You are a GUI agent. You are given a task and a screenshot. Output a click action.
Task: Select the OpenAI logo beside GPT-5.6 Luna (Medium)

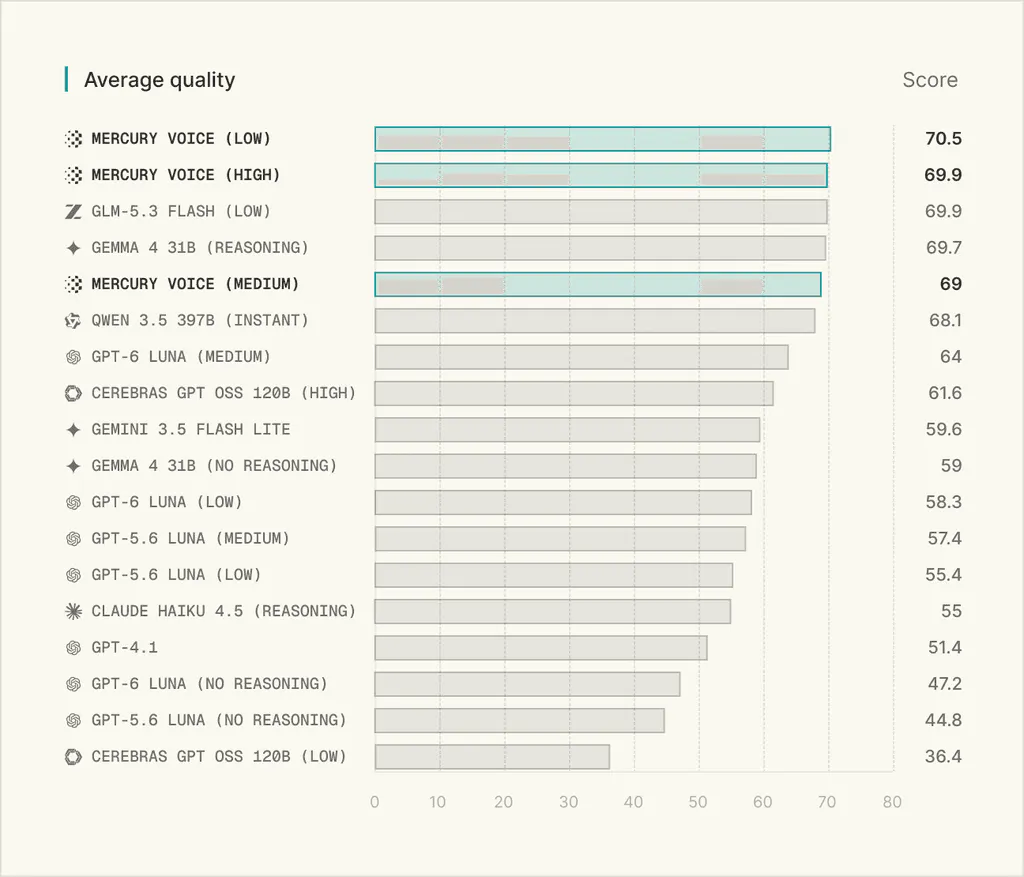tap(73, 539)
